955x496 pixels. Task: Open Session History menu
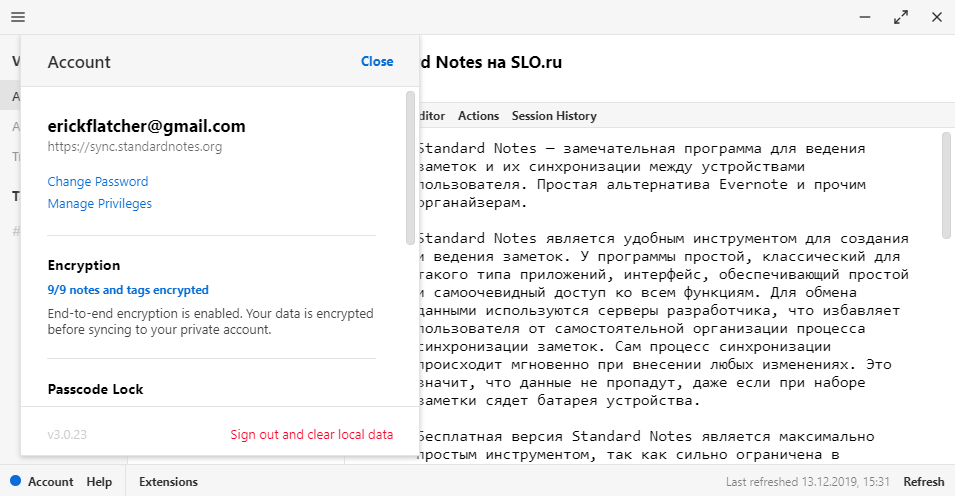pyautogui.click(x=554, y=116)
